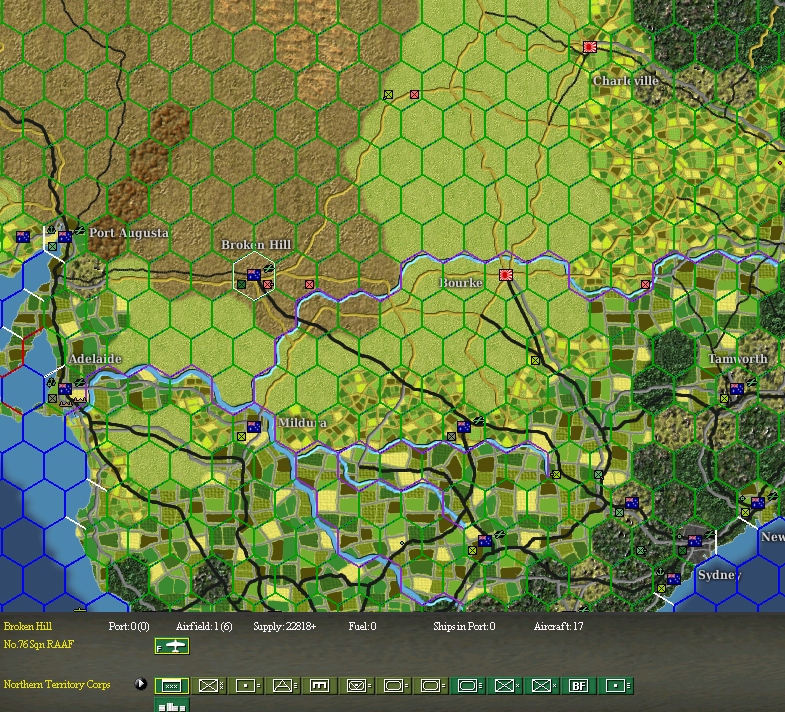Click the 'Northern Territory Corps' label
Viewport: 785px width, 712px height.
[57, 684]
